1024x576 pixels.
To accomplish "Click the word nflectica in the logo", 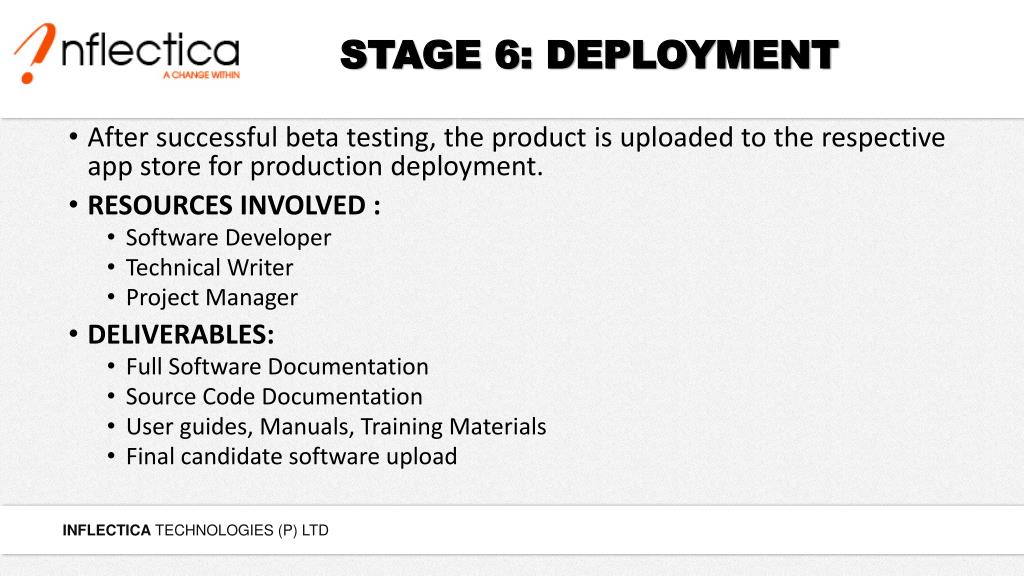I will point(151,50).
